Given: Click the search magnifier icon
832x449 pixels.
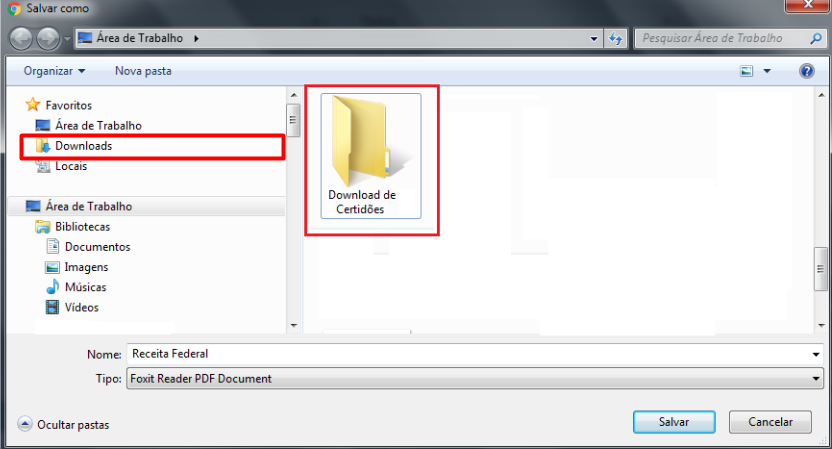Looking at the screenshot, I should click(x=816, y=38).
